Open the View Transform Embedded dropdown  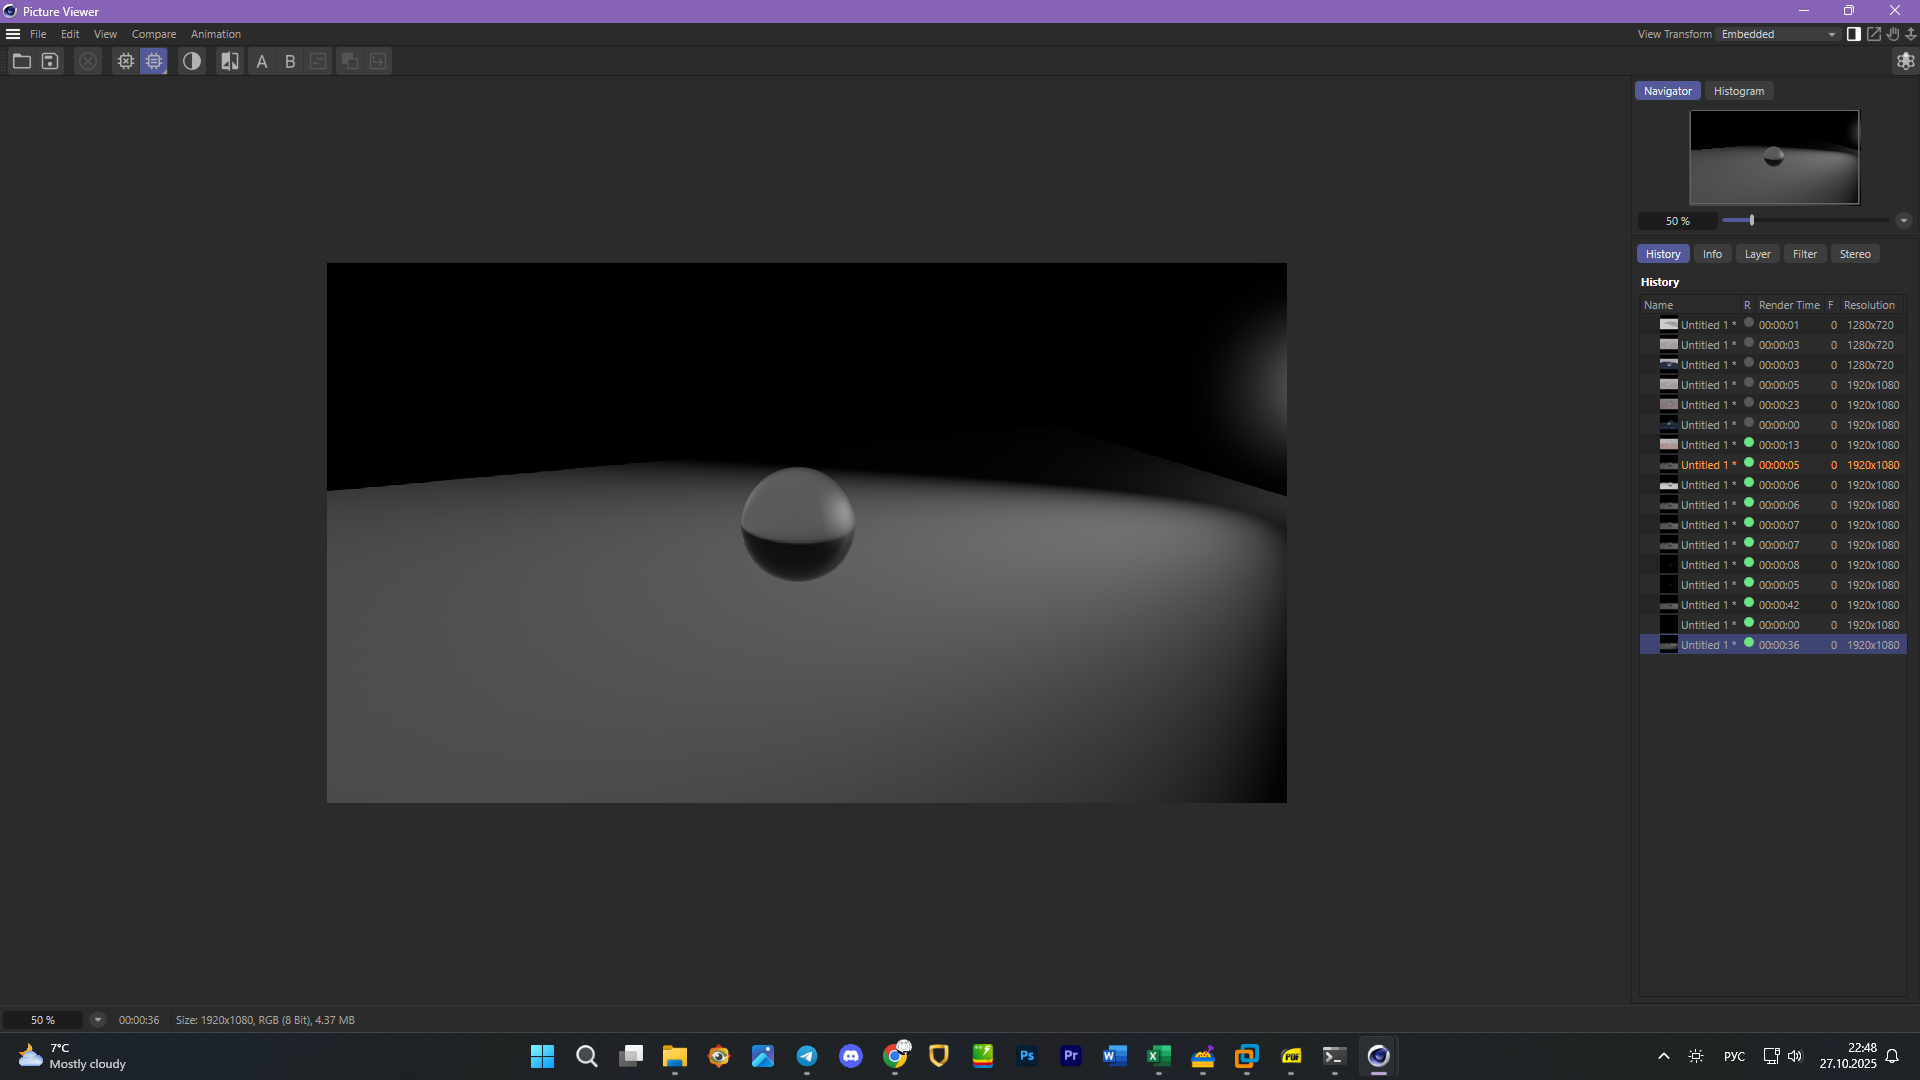point(1778,34)
